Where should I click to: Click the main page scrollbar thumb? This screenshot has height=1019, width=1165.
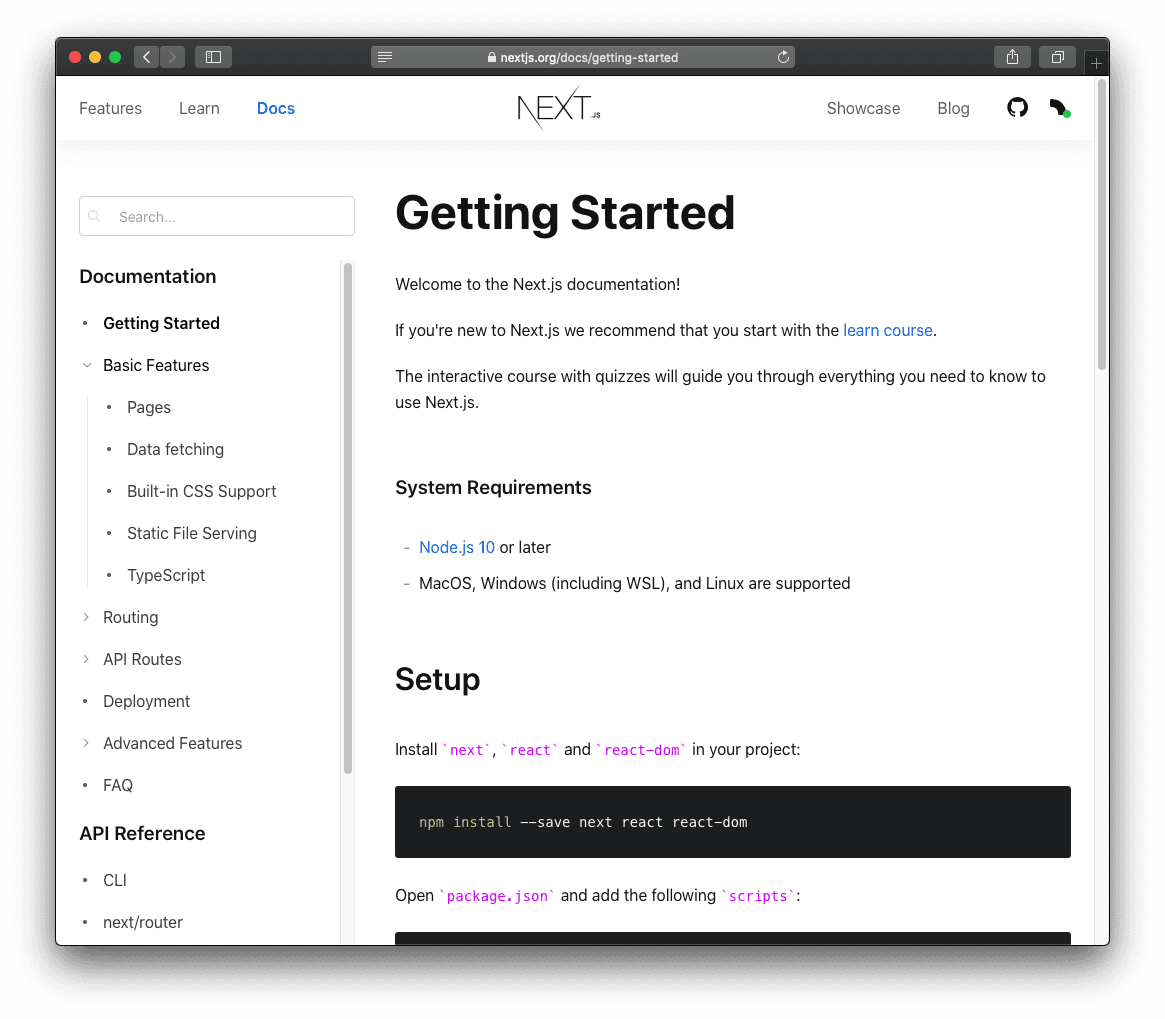(x=1102, y=224)
